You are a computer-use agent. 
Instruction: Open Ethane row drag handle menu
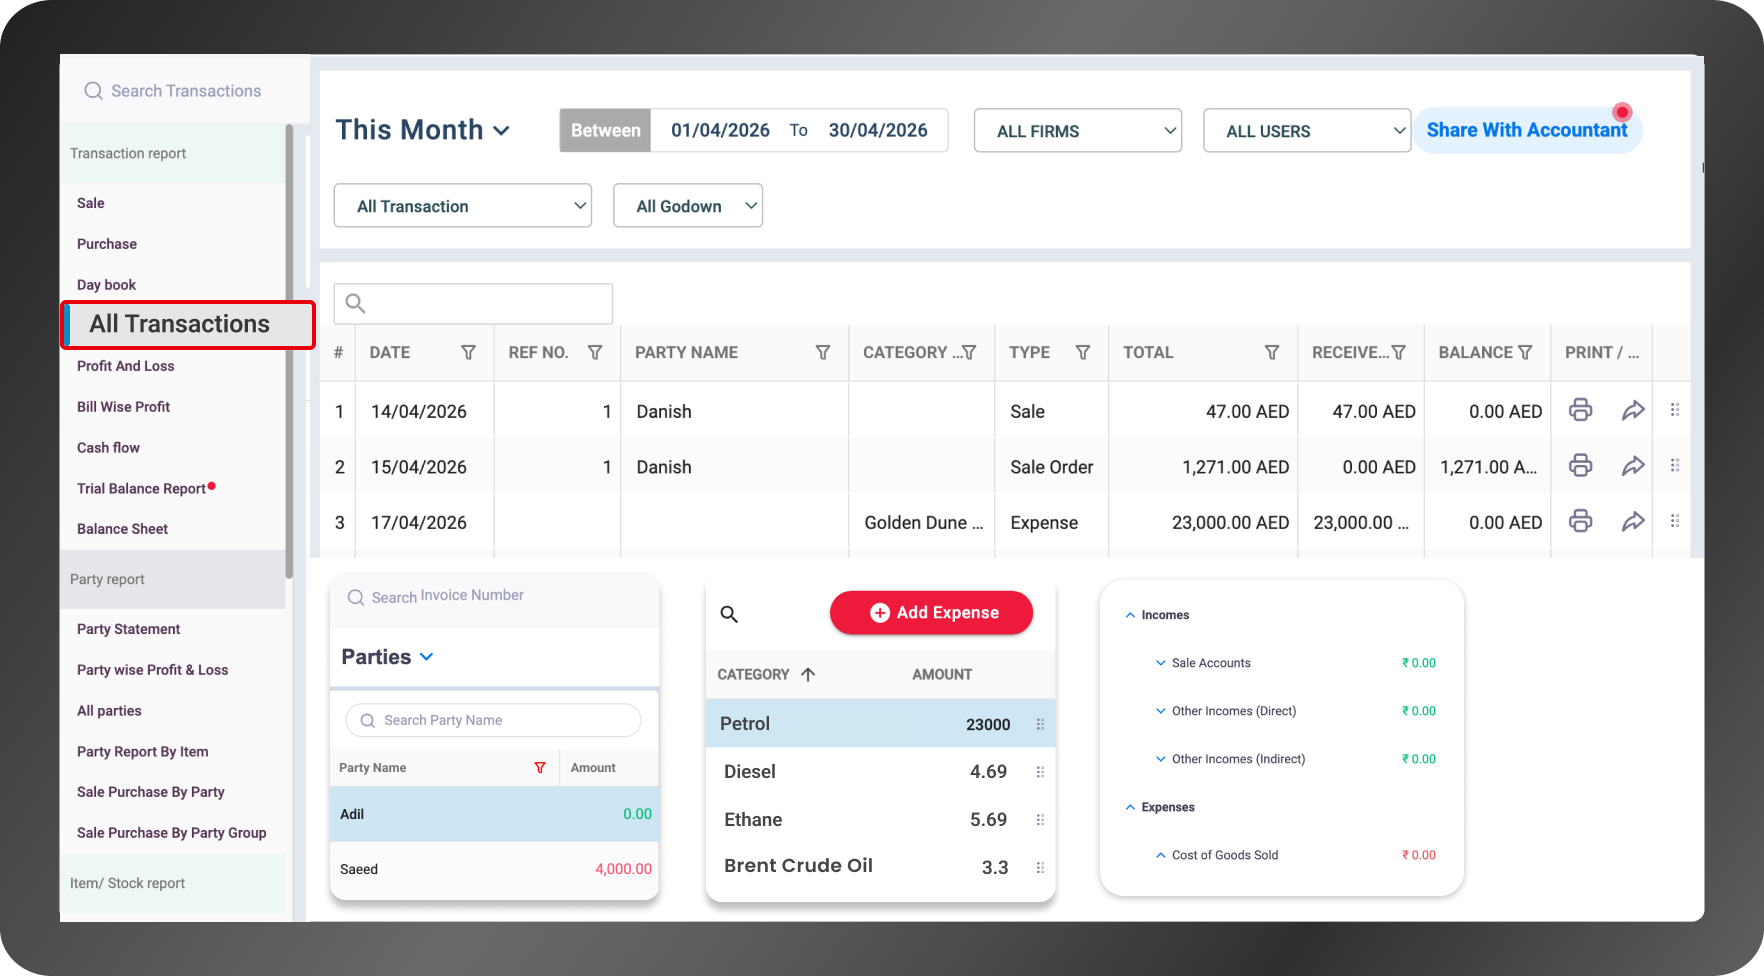point(1040,820)
